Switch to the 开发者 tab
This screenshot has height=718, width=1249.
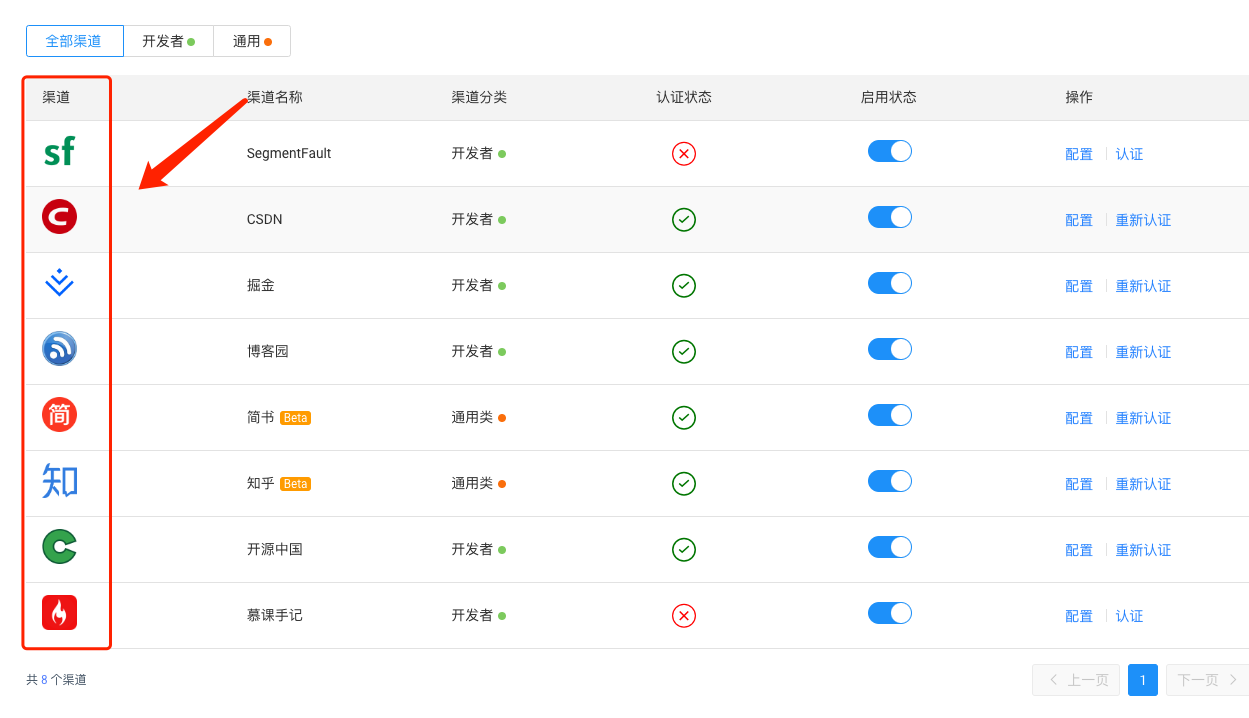pos(168,41)
